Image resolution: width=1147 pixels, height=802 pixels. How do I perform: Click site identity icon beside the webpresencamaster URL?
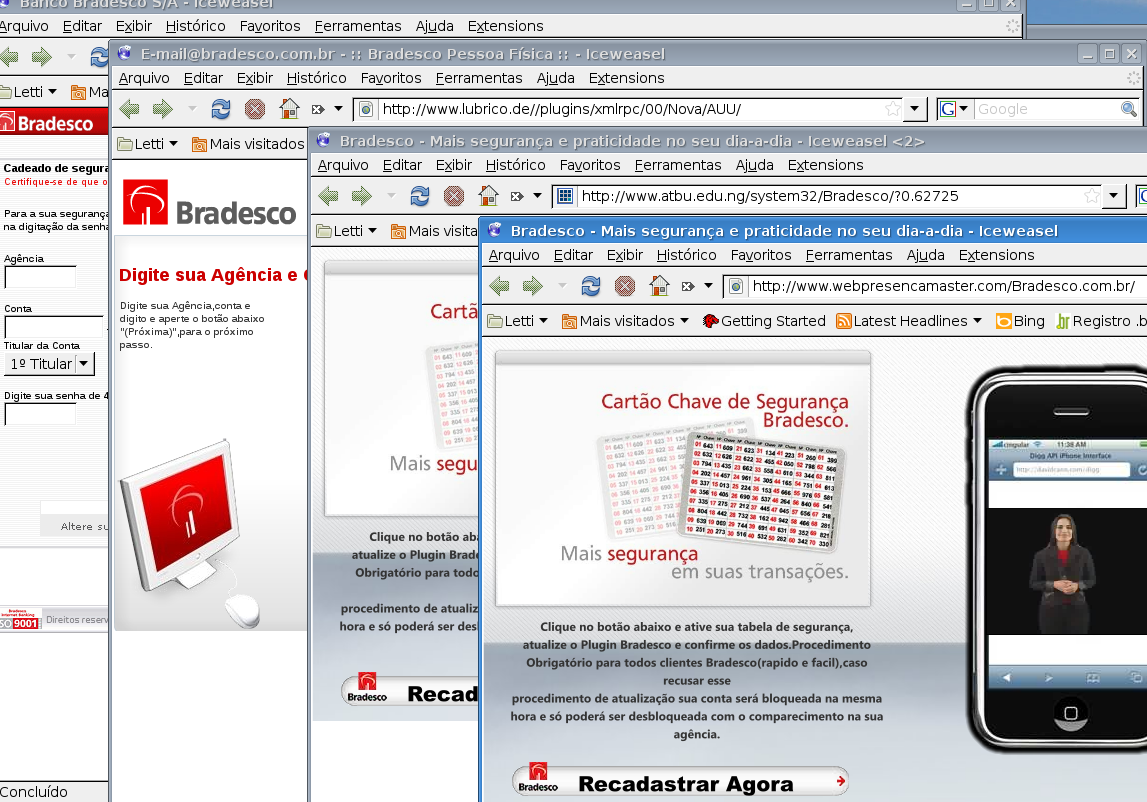pyautogui.click(x=737, y=286)
